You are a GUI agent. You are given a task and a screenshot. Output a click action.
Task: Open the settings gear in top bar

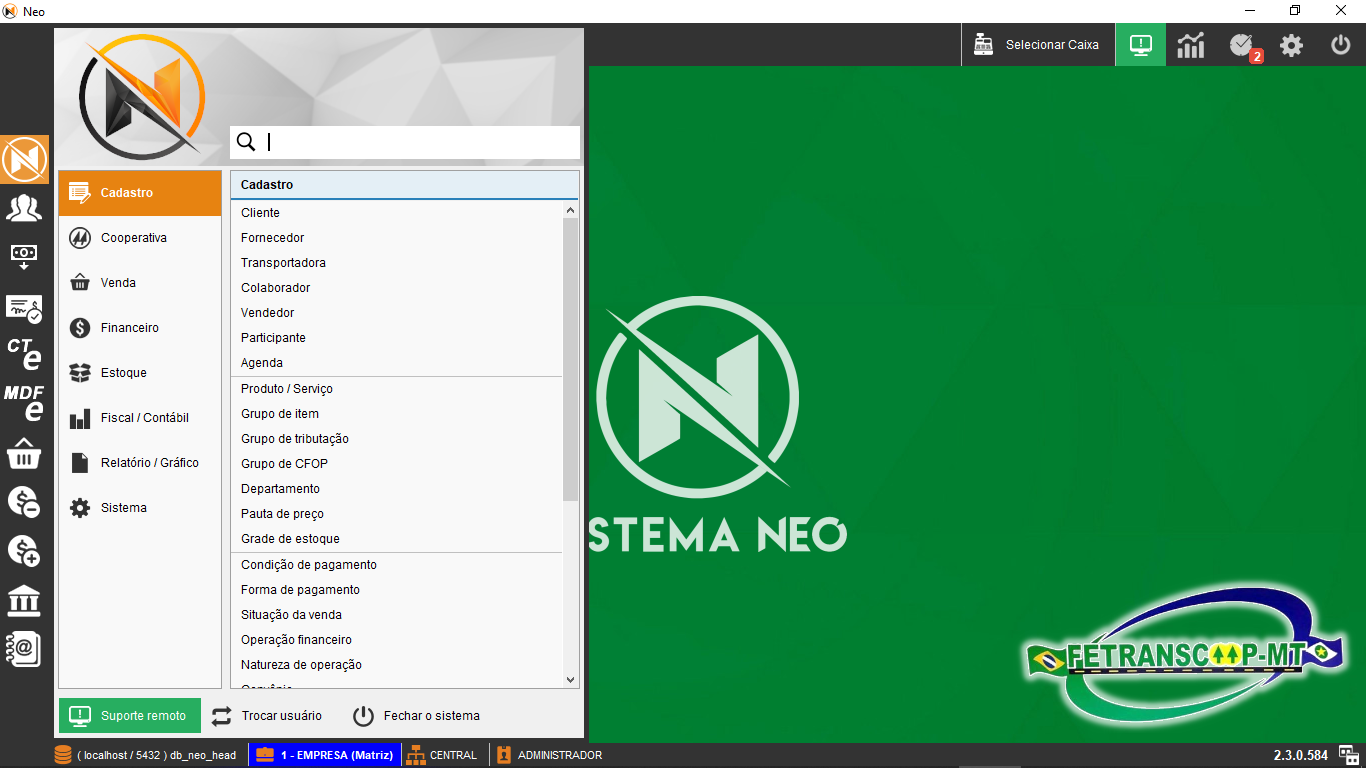click(1292, 45)
